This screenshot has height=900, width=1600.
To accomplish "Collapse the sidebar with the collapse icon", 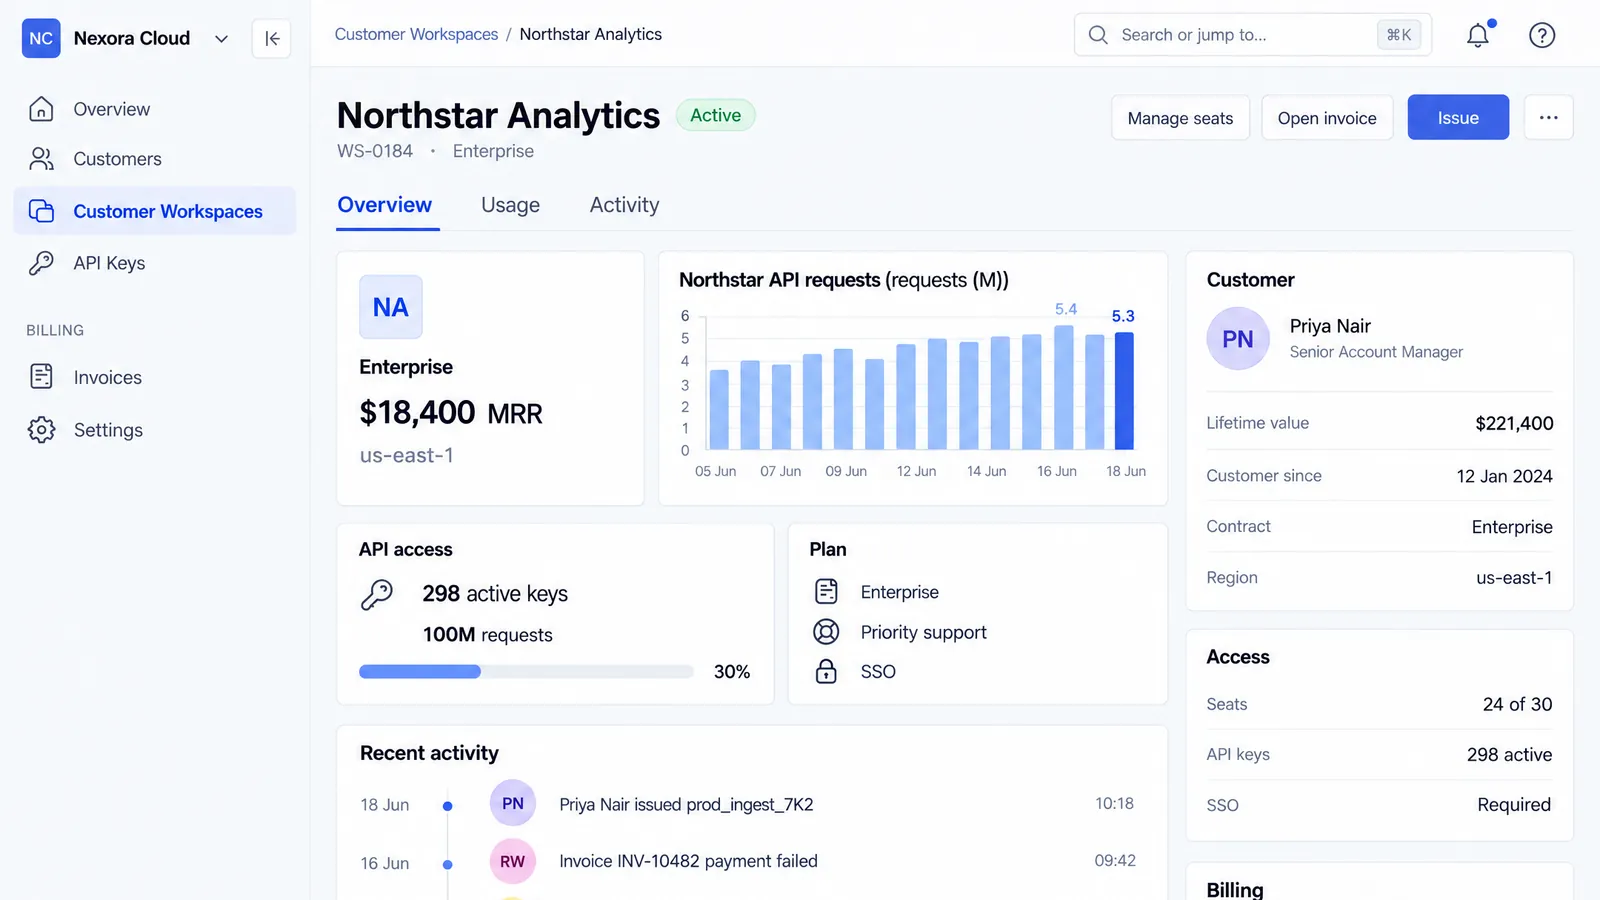I will coord(271,39).
